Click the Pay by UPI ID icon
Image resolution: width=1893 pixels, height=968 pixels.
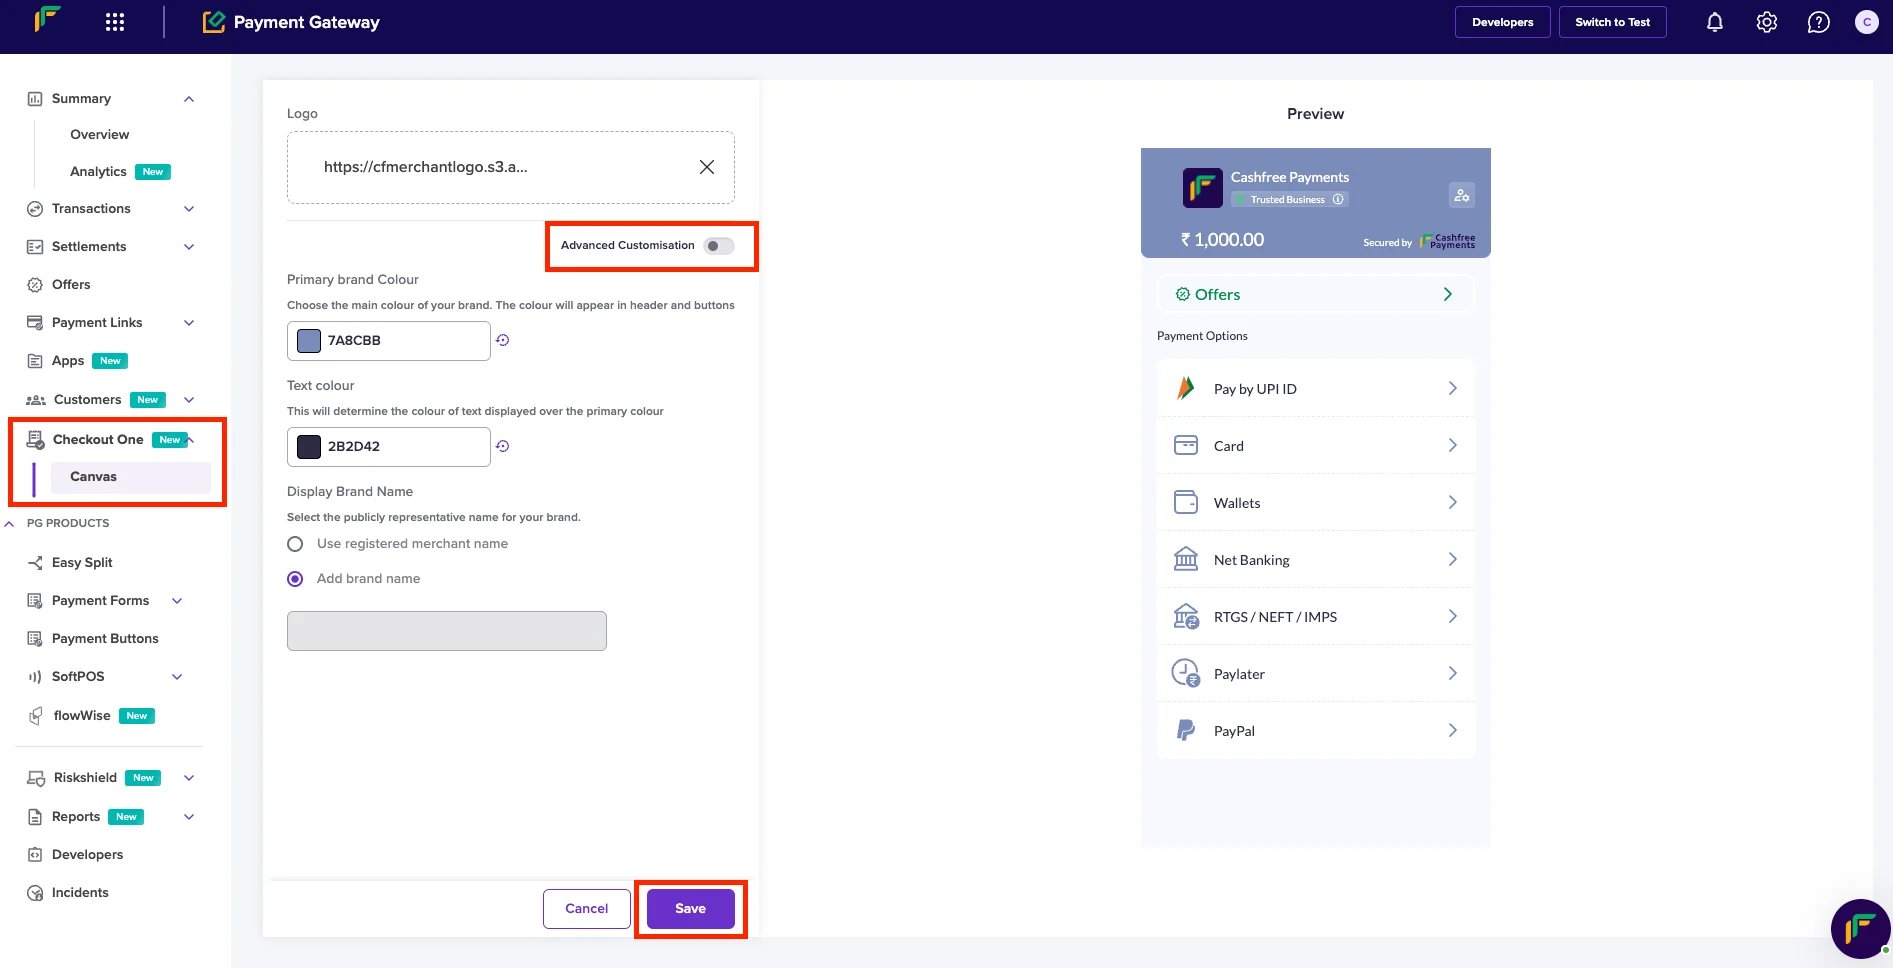1186,388
